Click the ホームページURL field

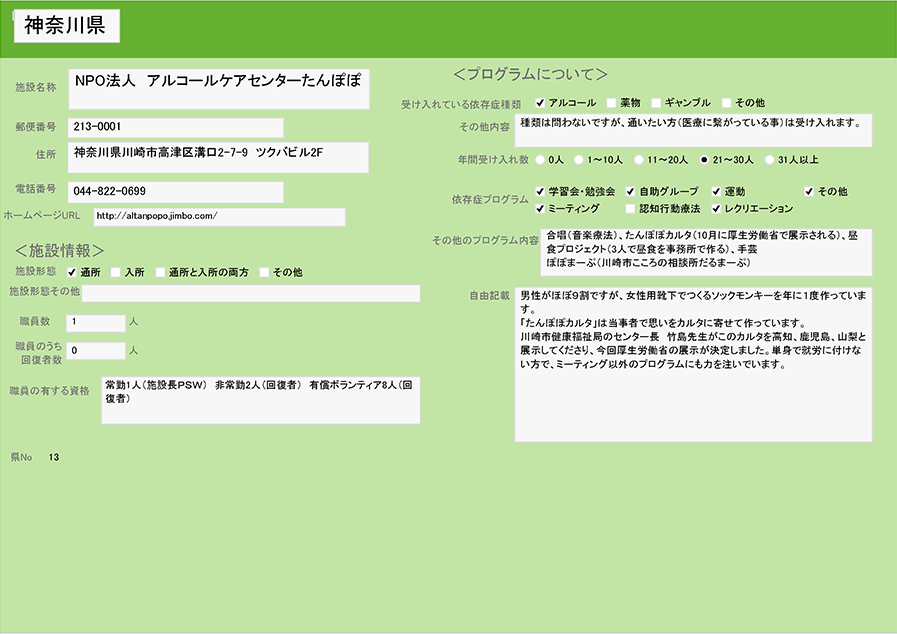[x=219, y=217]
